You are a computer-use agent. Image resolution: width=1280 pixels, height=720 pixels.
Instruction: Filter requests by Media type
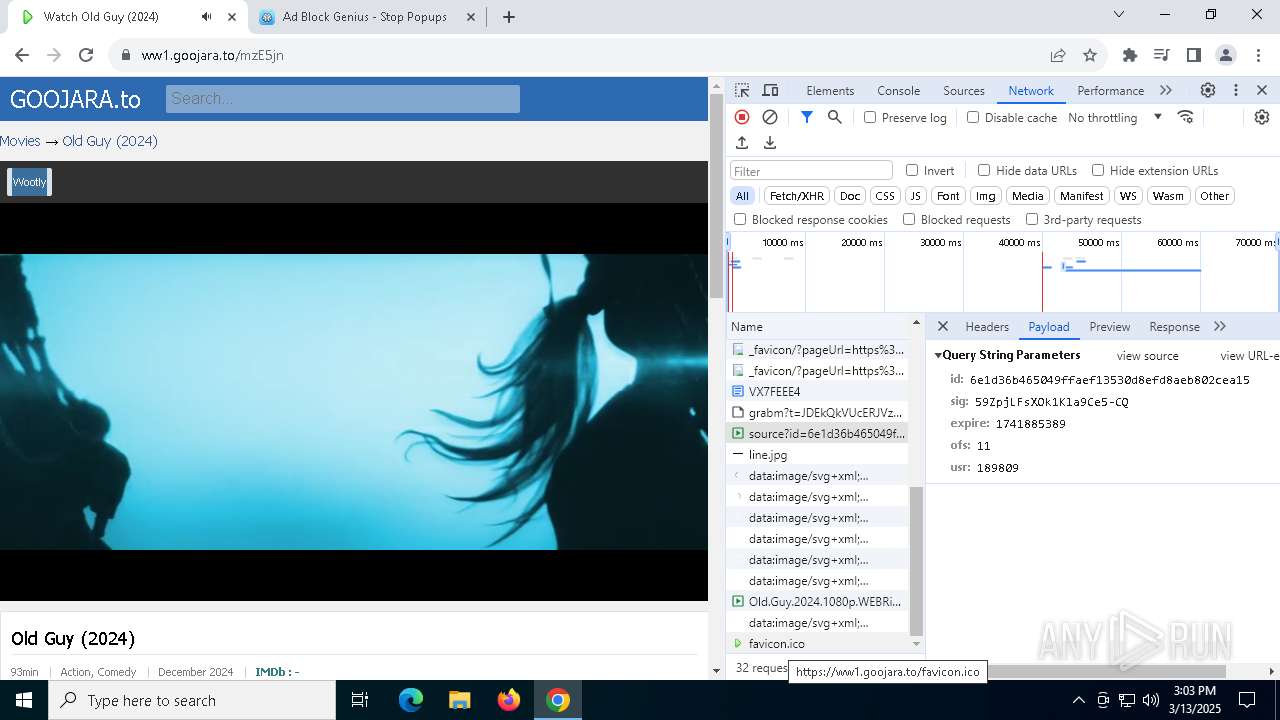point(1027,196)
